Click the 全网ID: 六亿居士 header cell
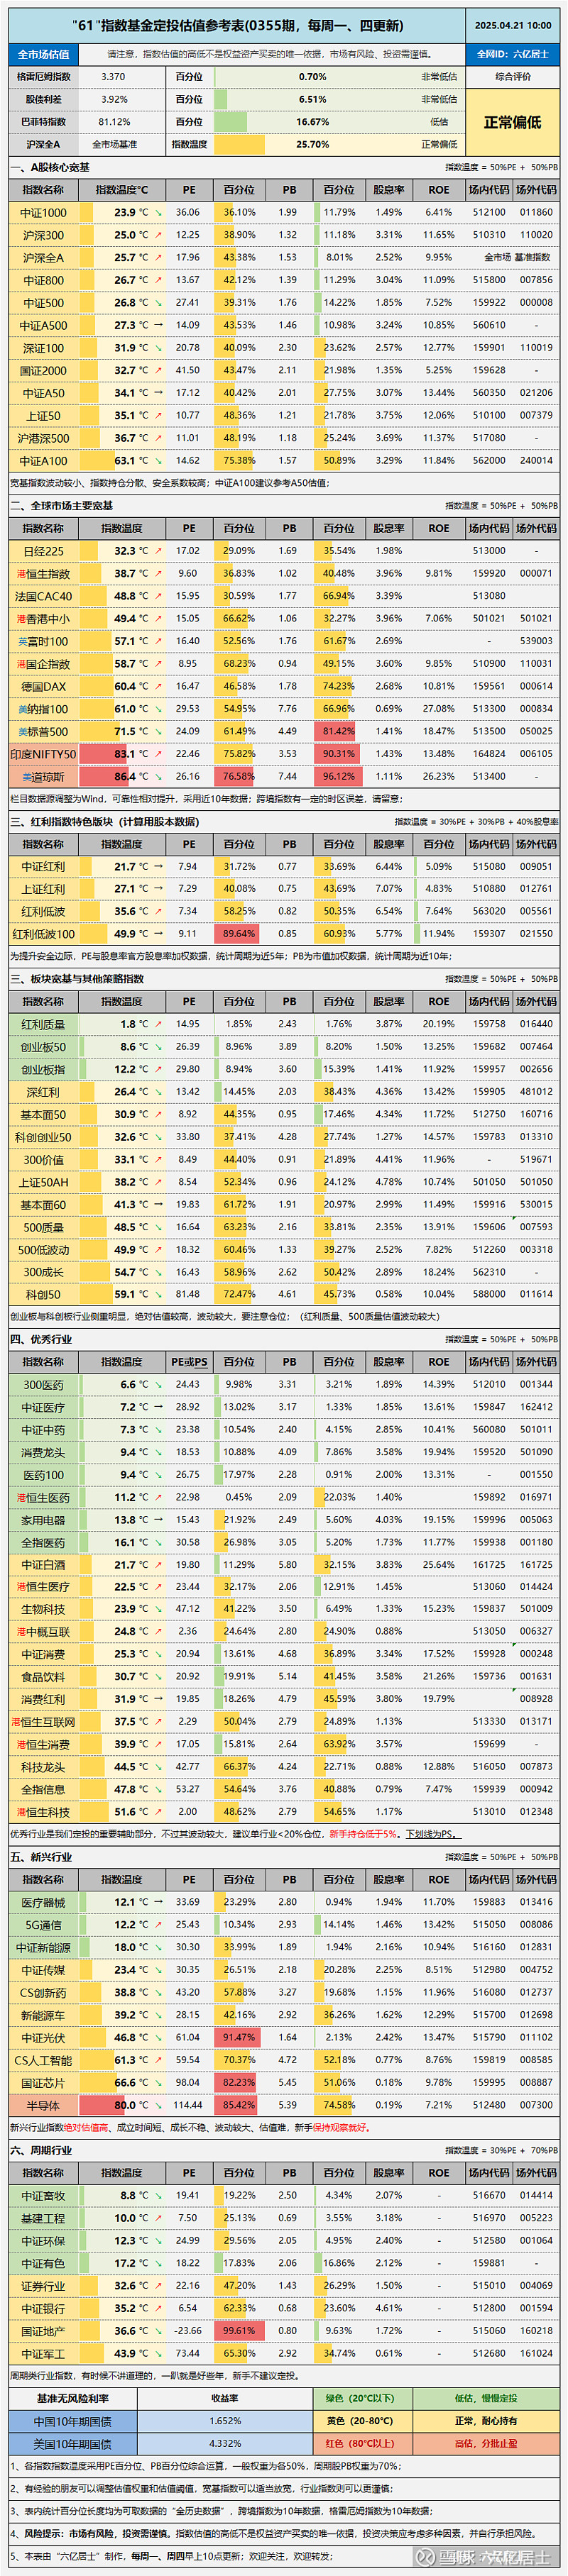This screenshot has width=568, height=2576. 513,54
